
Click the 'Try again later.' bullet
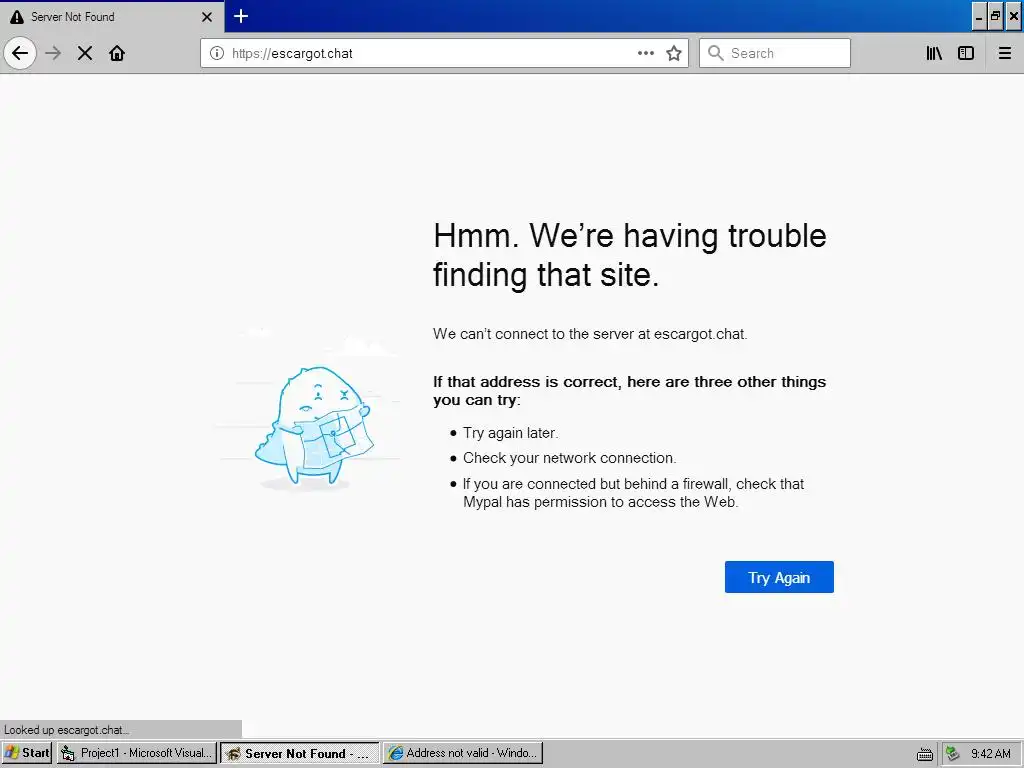pos(510,433)
